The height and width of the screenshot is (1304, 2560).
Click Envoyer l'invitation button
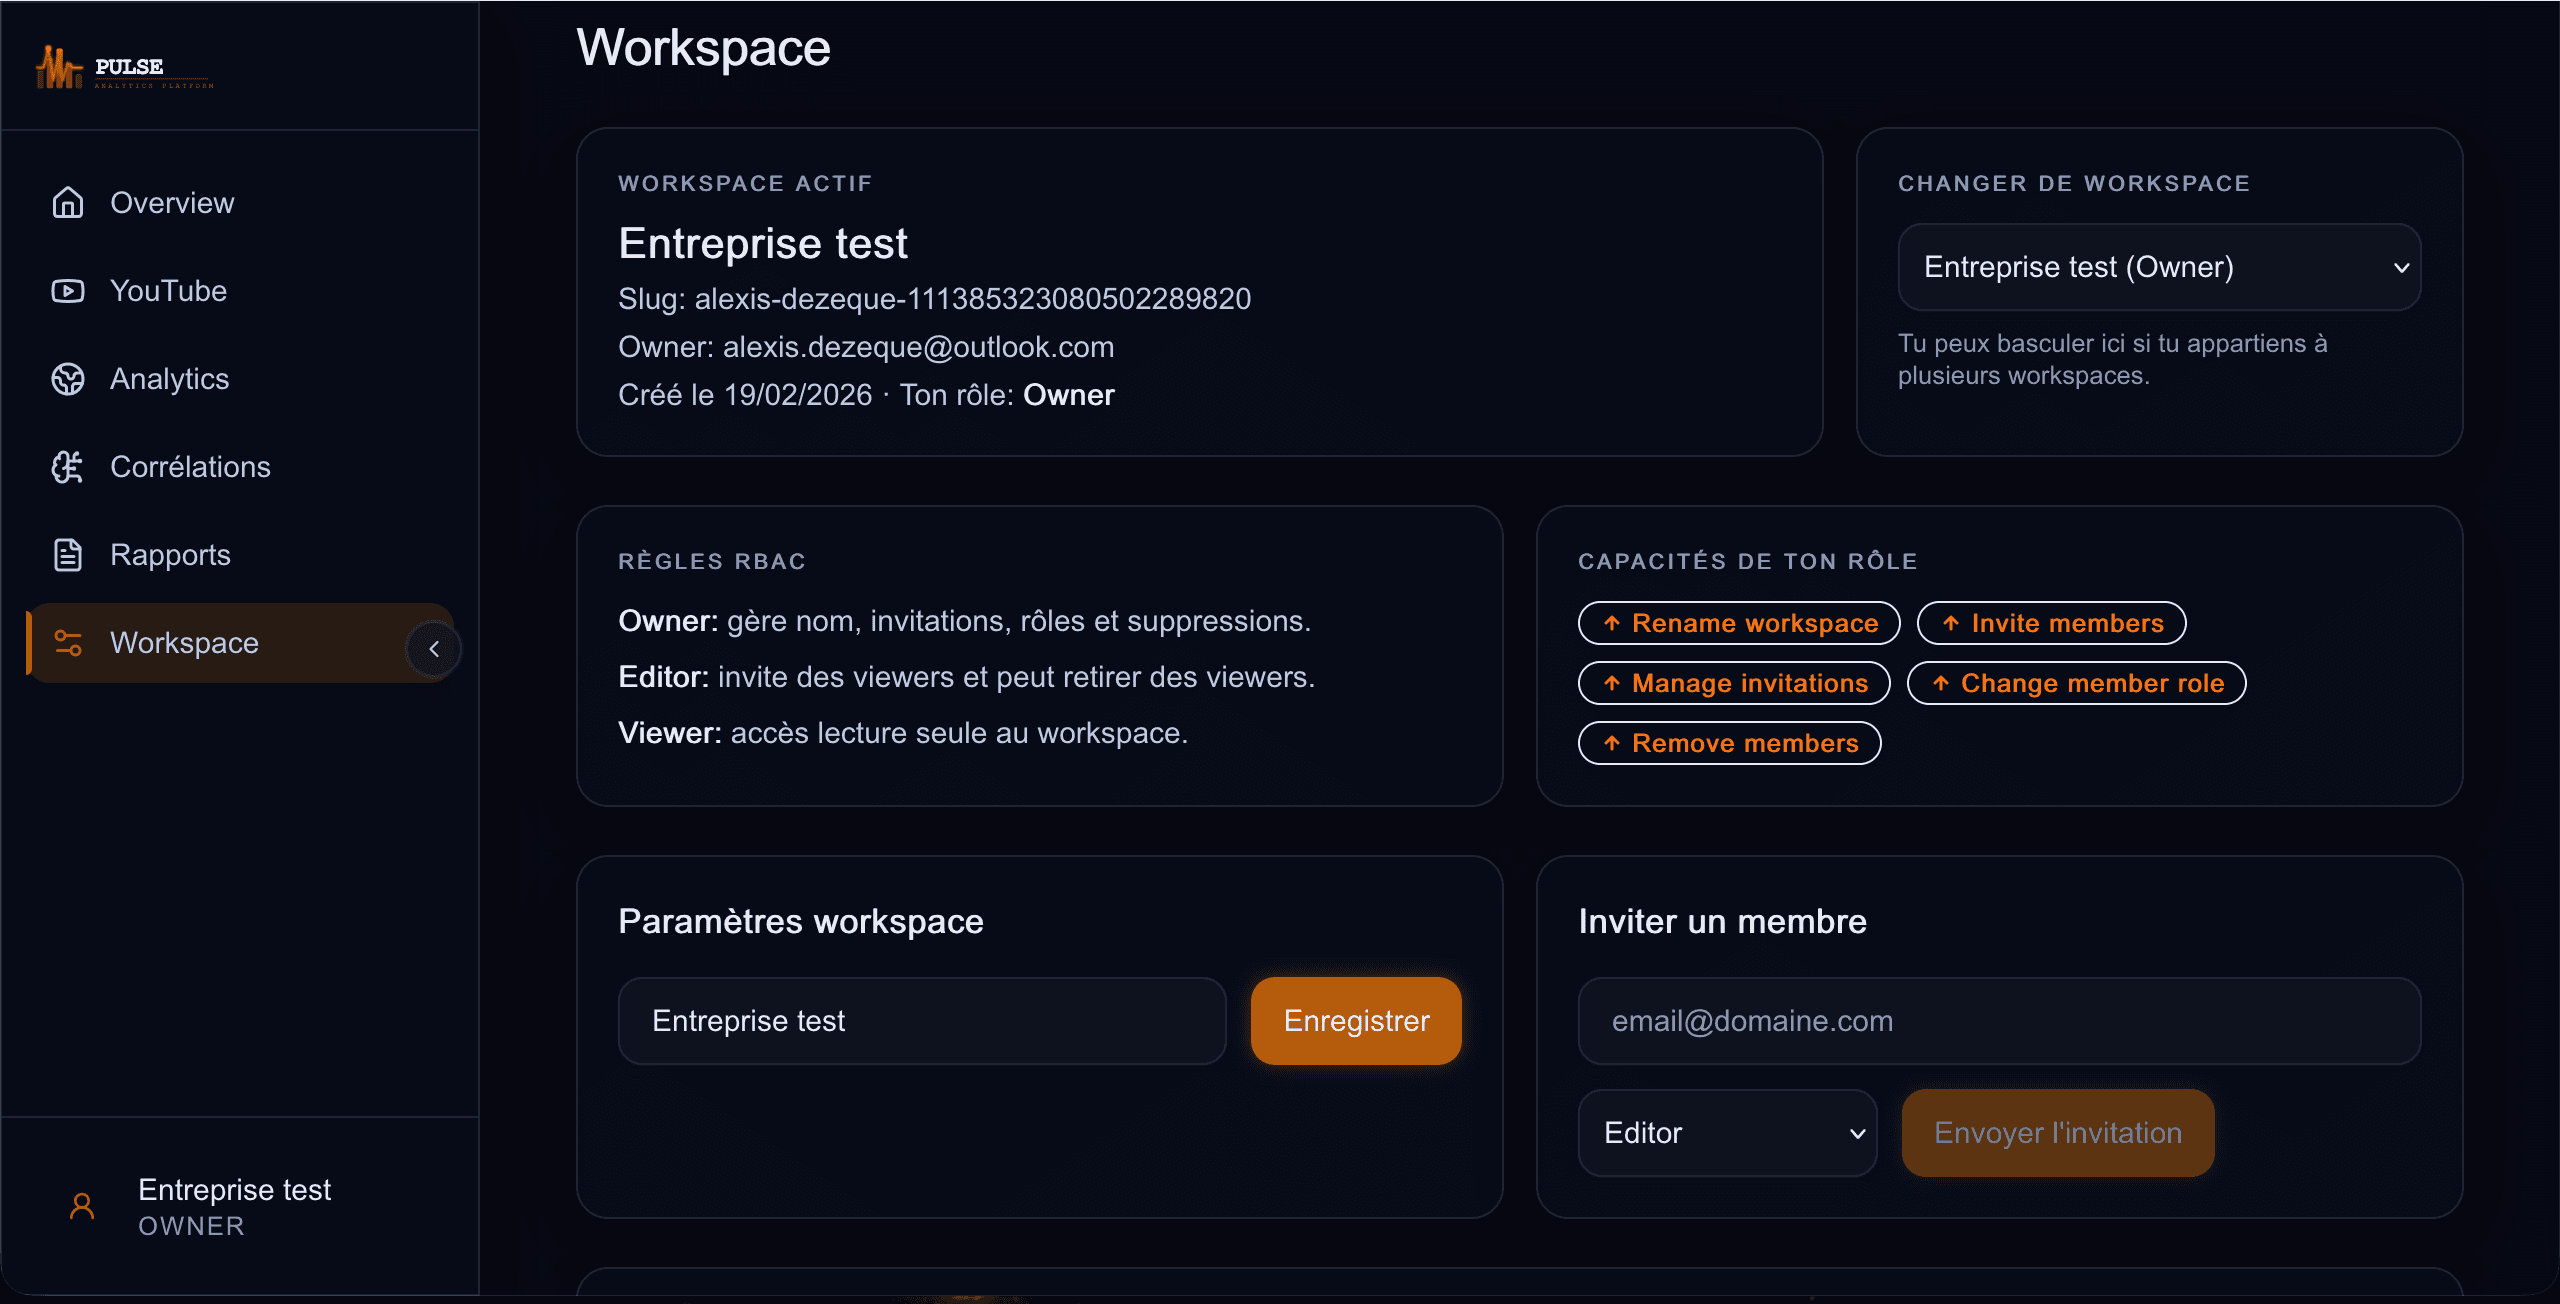point(2057,1133)
